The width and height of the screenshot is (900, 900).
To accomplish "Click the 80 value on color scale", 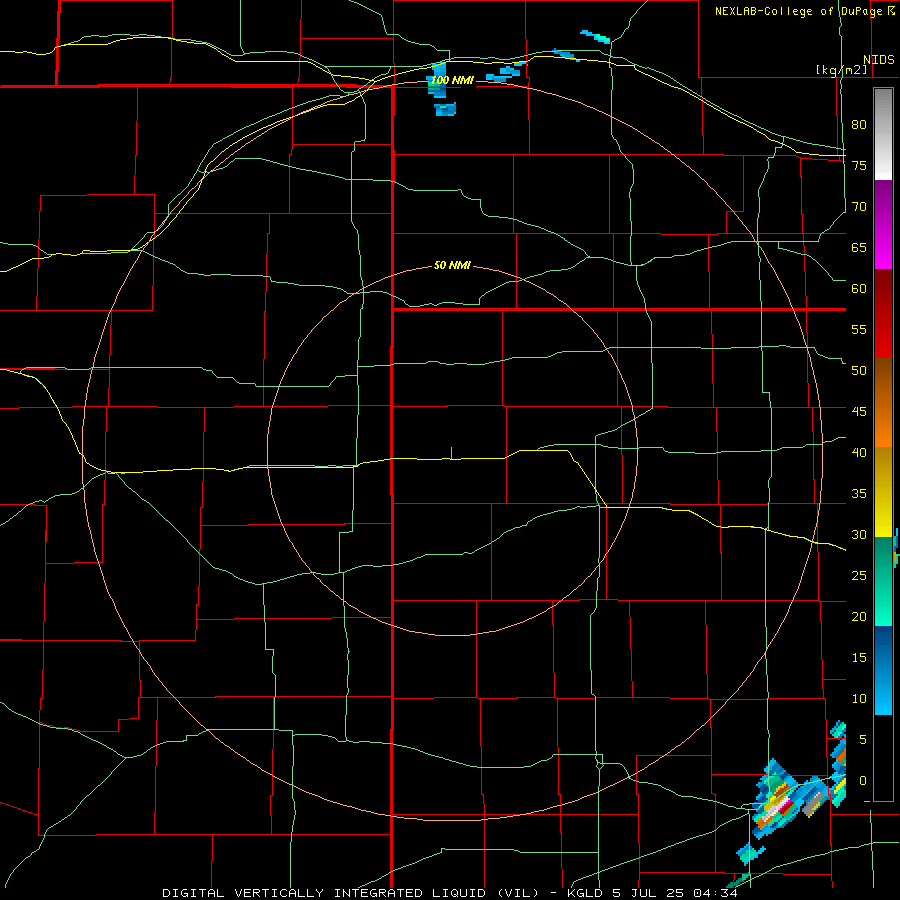I will click(x=859, y=125).
